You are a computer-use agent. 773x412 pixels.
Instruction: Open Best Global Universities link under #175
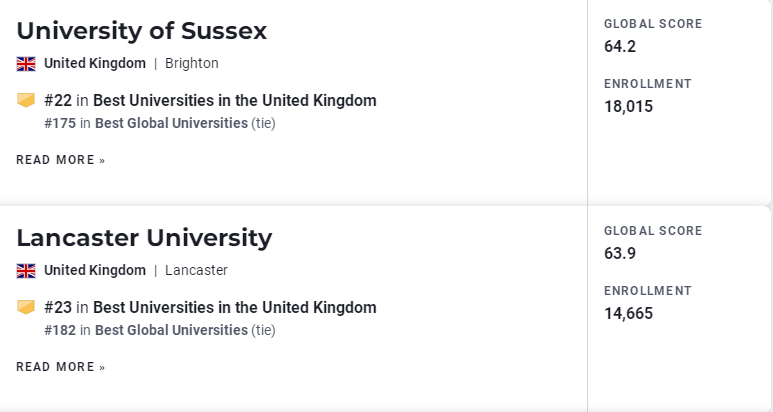[171, 123]
